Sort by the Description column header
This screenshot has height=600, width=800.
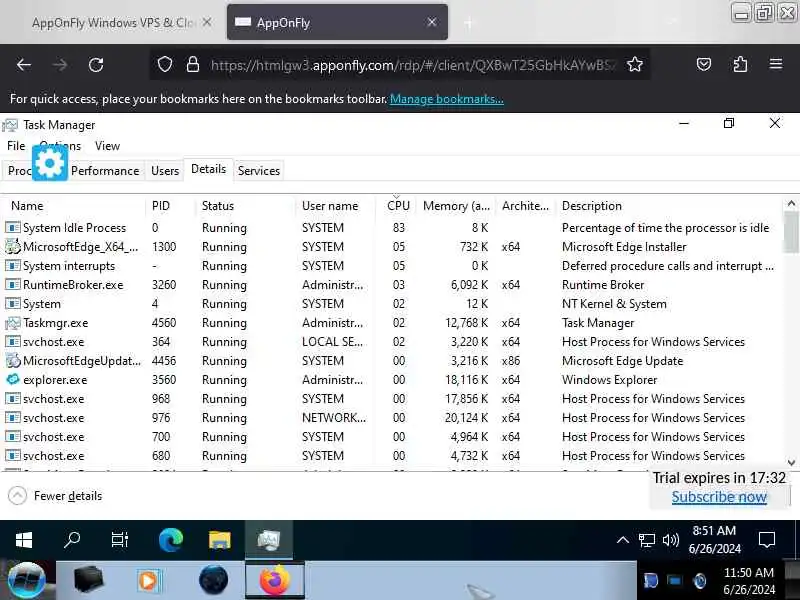click(668, 206)
